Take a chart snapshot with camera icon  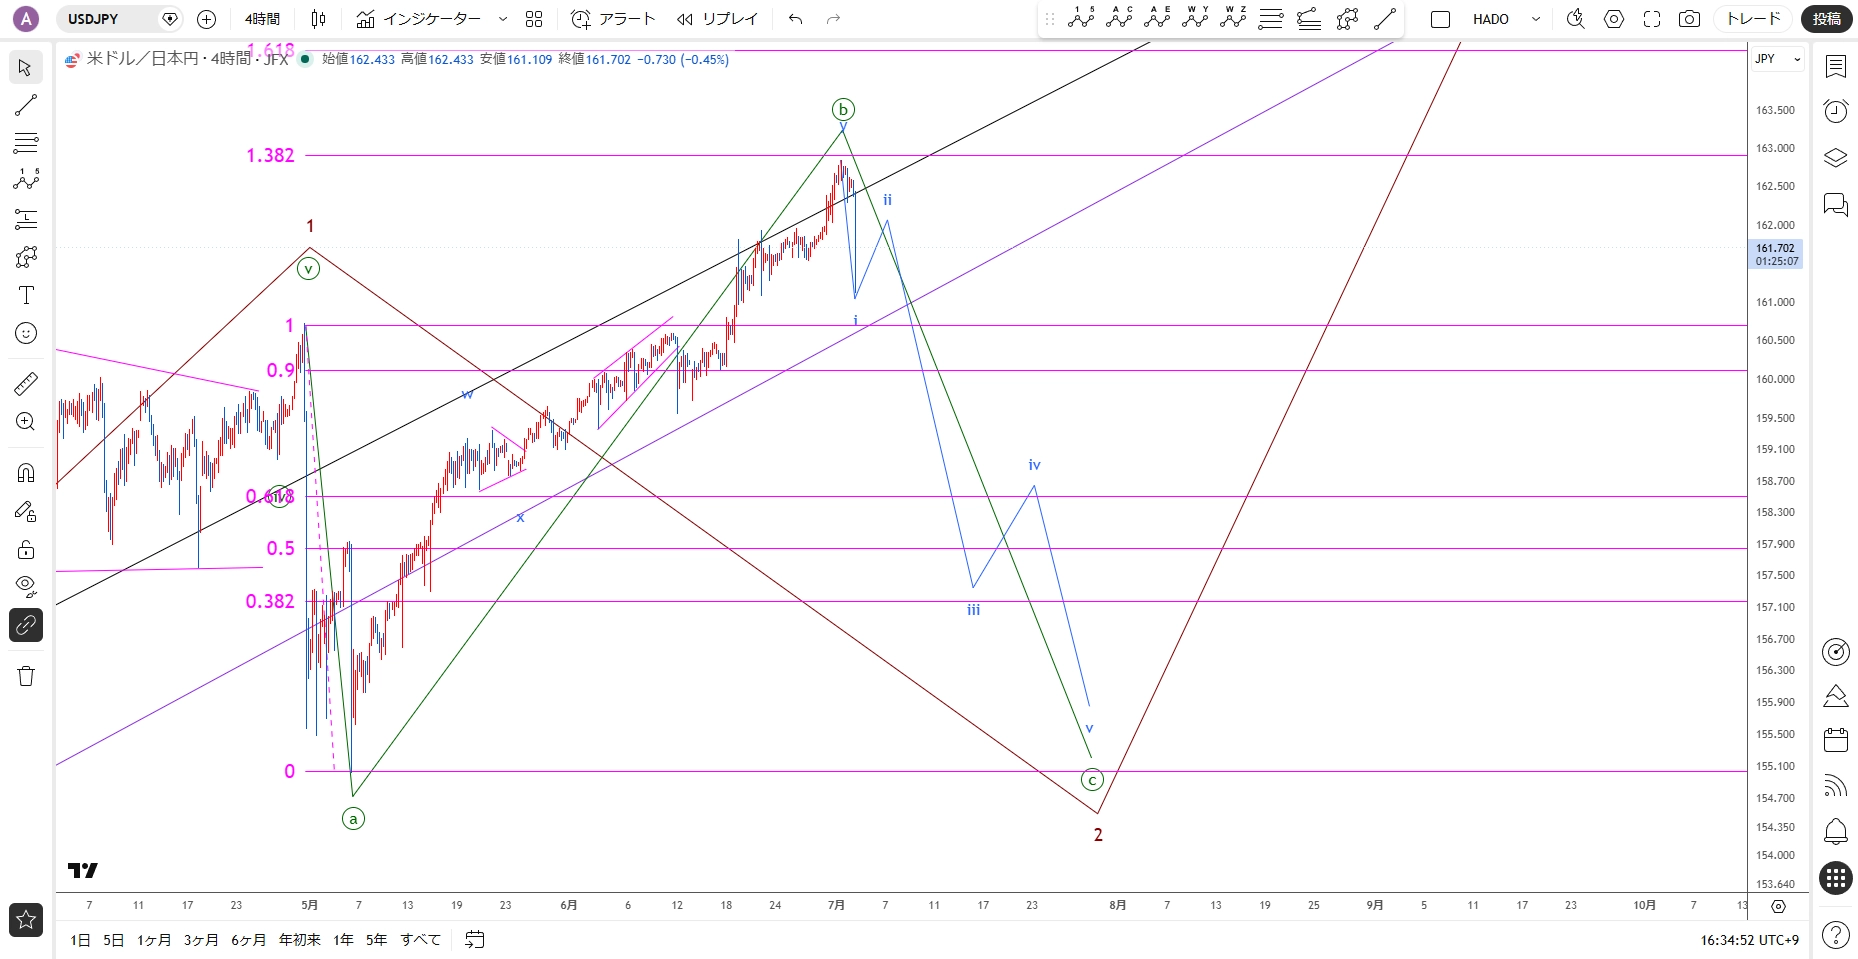(x=1689, y=19)
